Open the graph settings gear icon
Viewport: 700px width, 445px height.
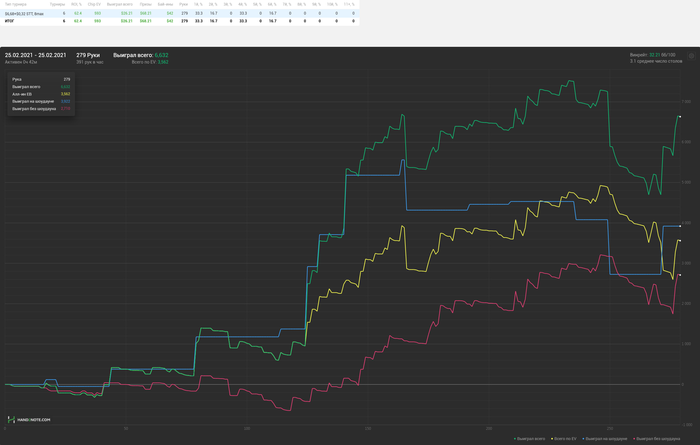(x=692, y=56)
